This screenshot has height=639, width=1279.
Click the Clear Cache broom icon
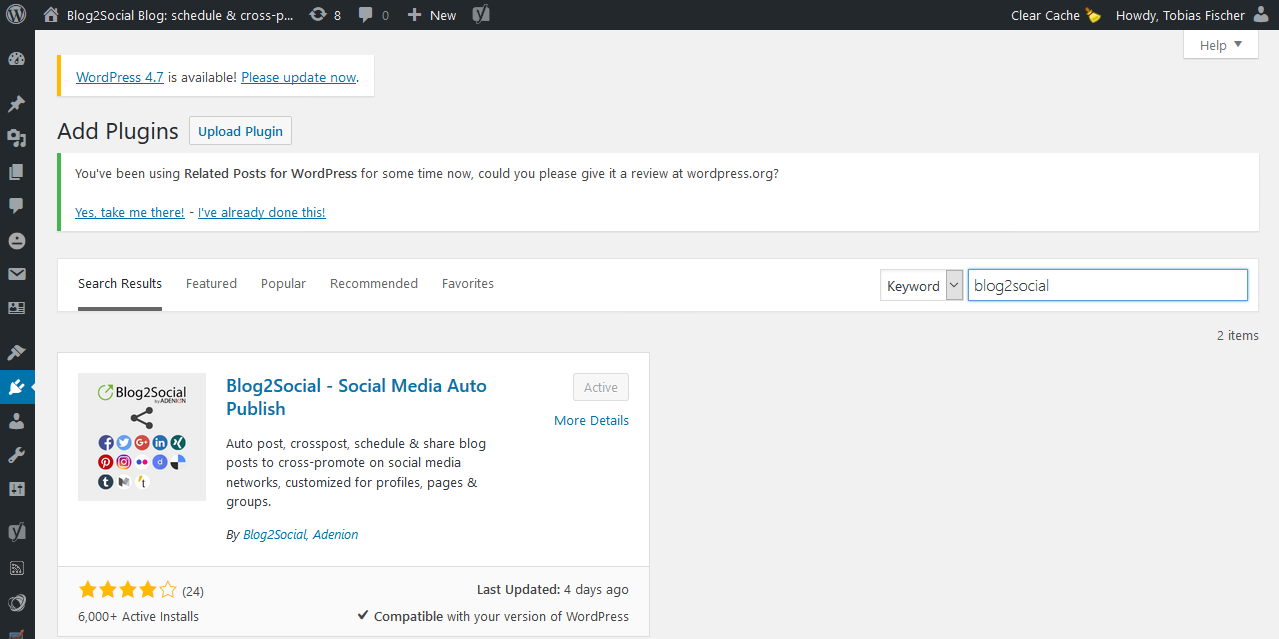click(1093, 15)
